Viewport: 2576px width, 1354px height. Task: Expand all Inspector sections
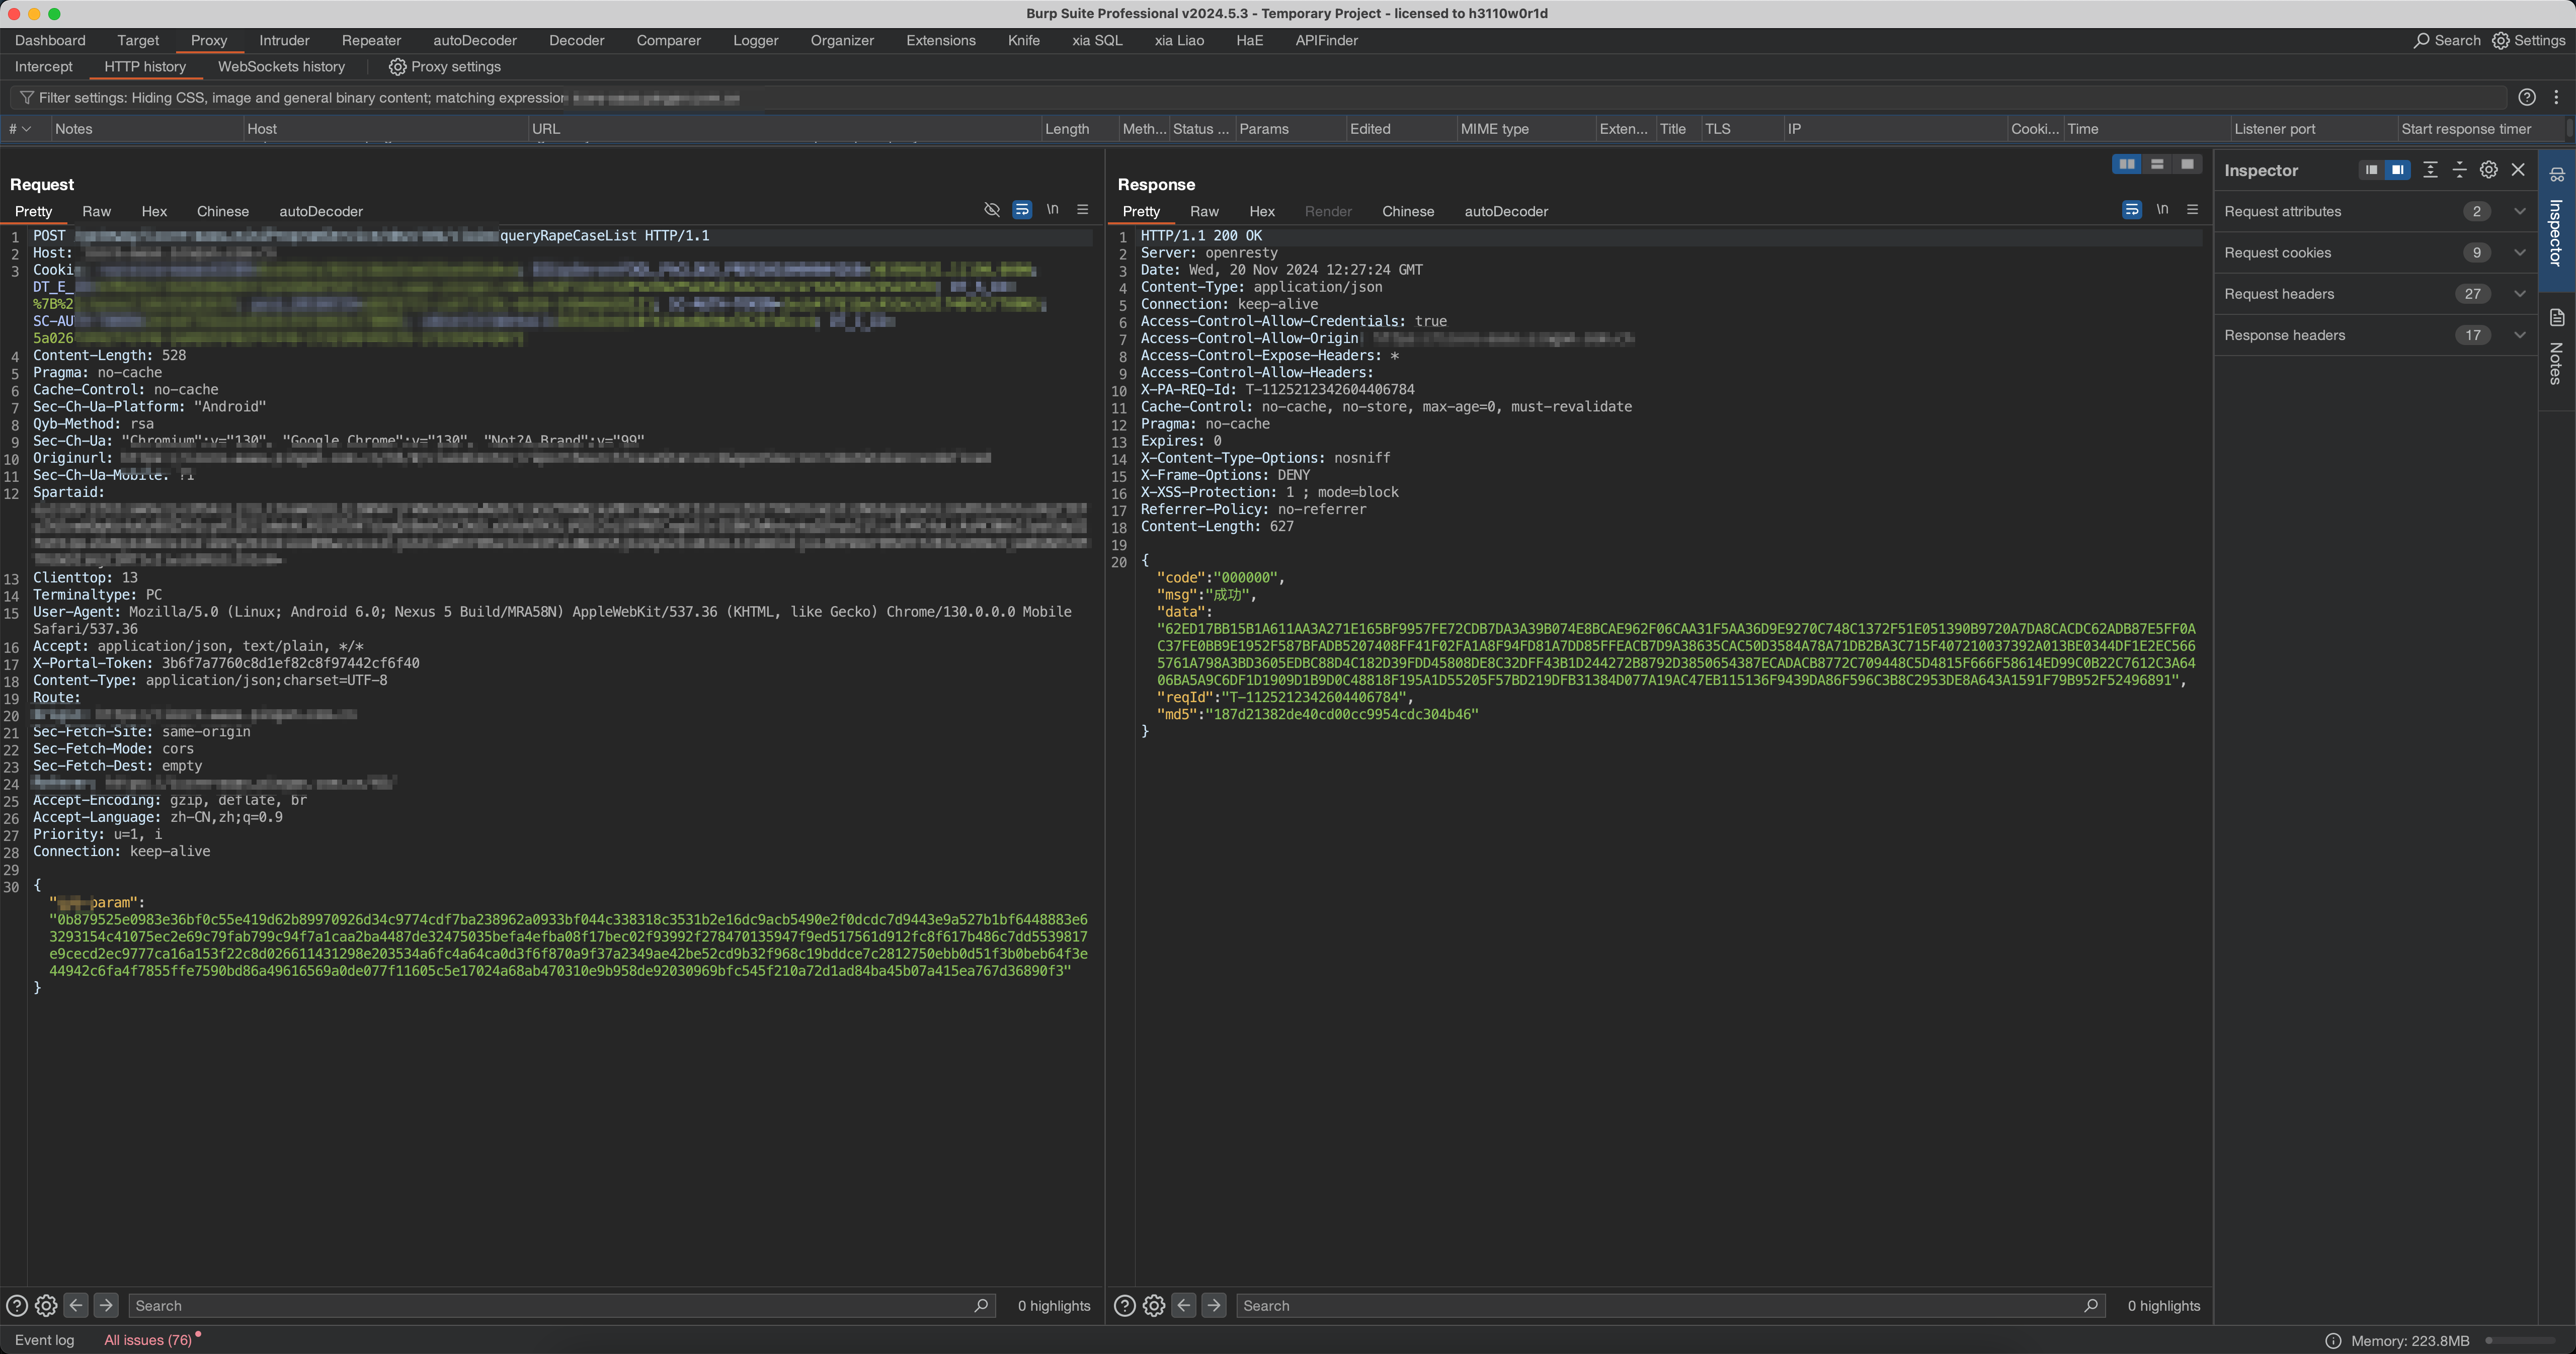point(2430,170)
